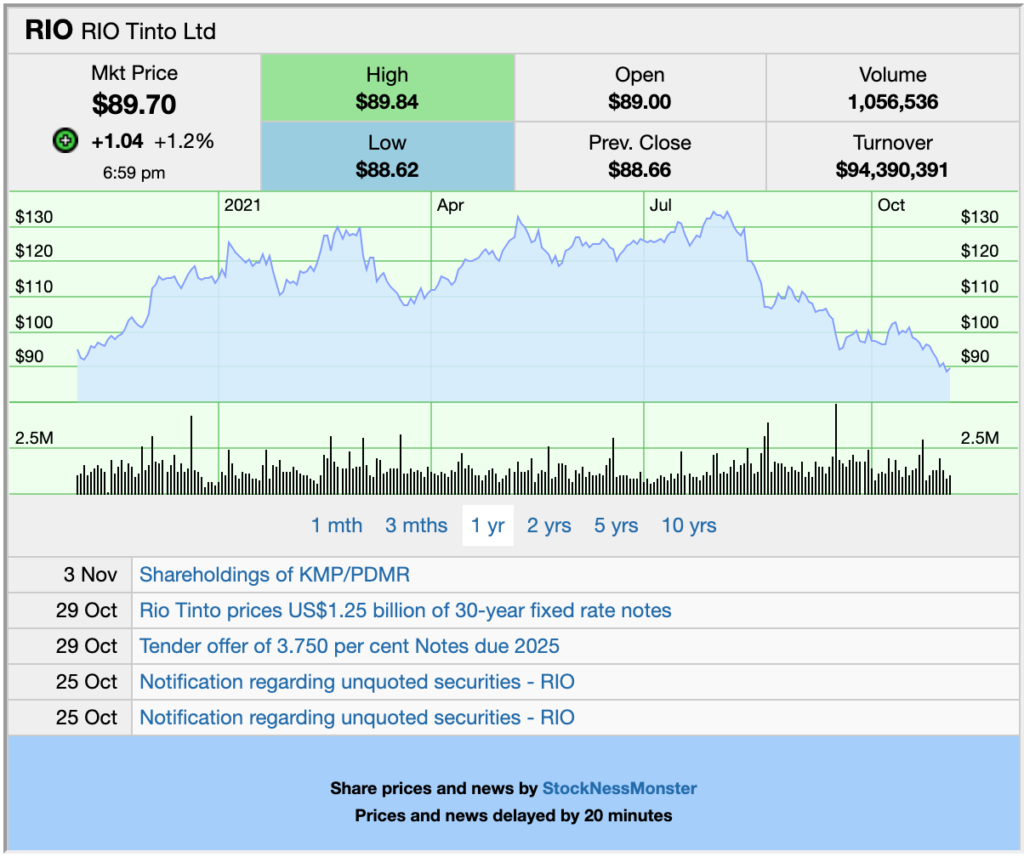Click the Oct label on chart axis

(x=891, y=205)
